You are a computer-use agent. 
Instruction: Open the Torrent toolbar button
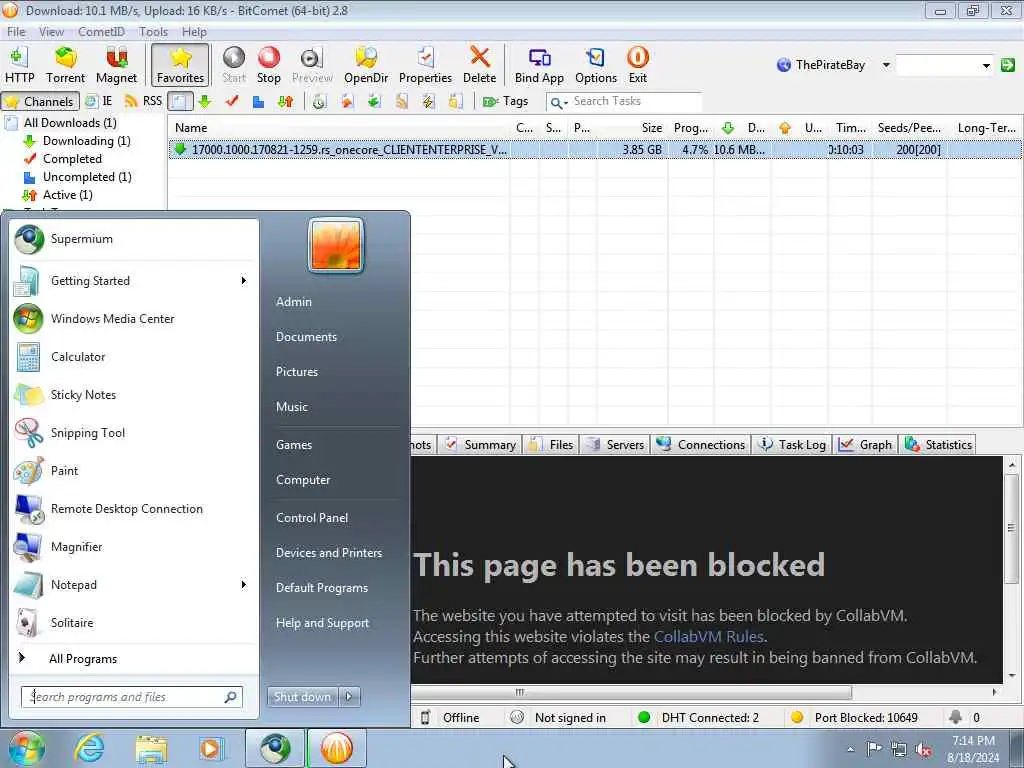65,65
